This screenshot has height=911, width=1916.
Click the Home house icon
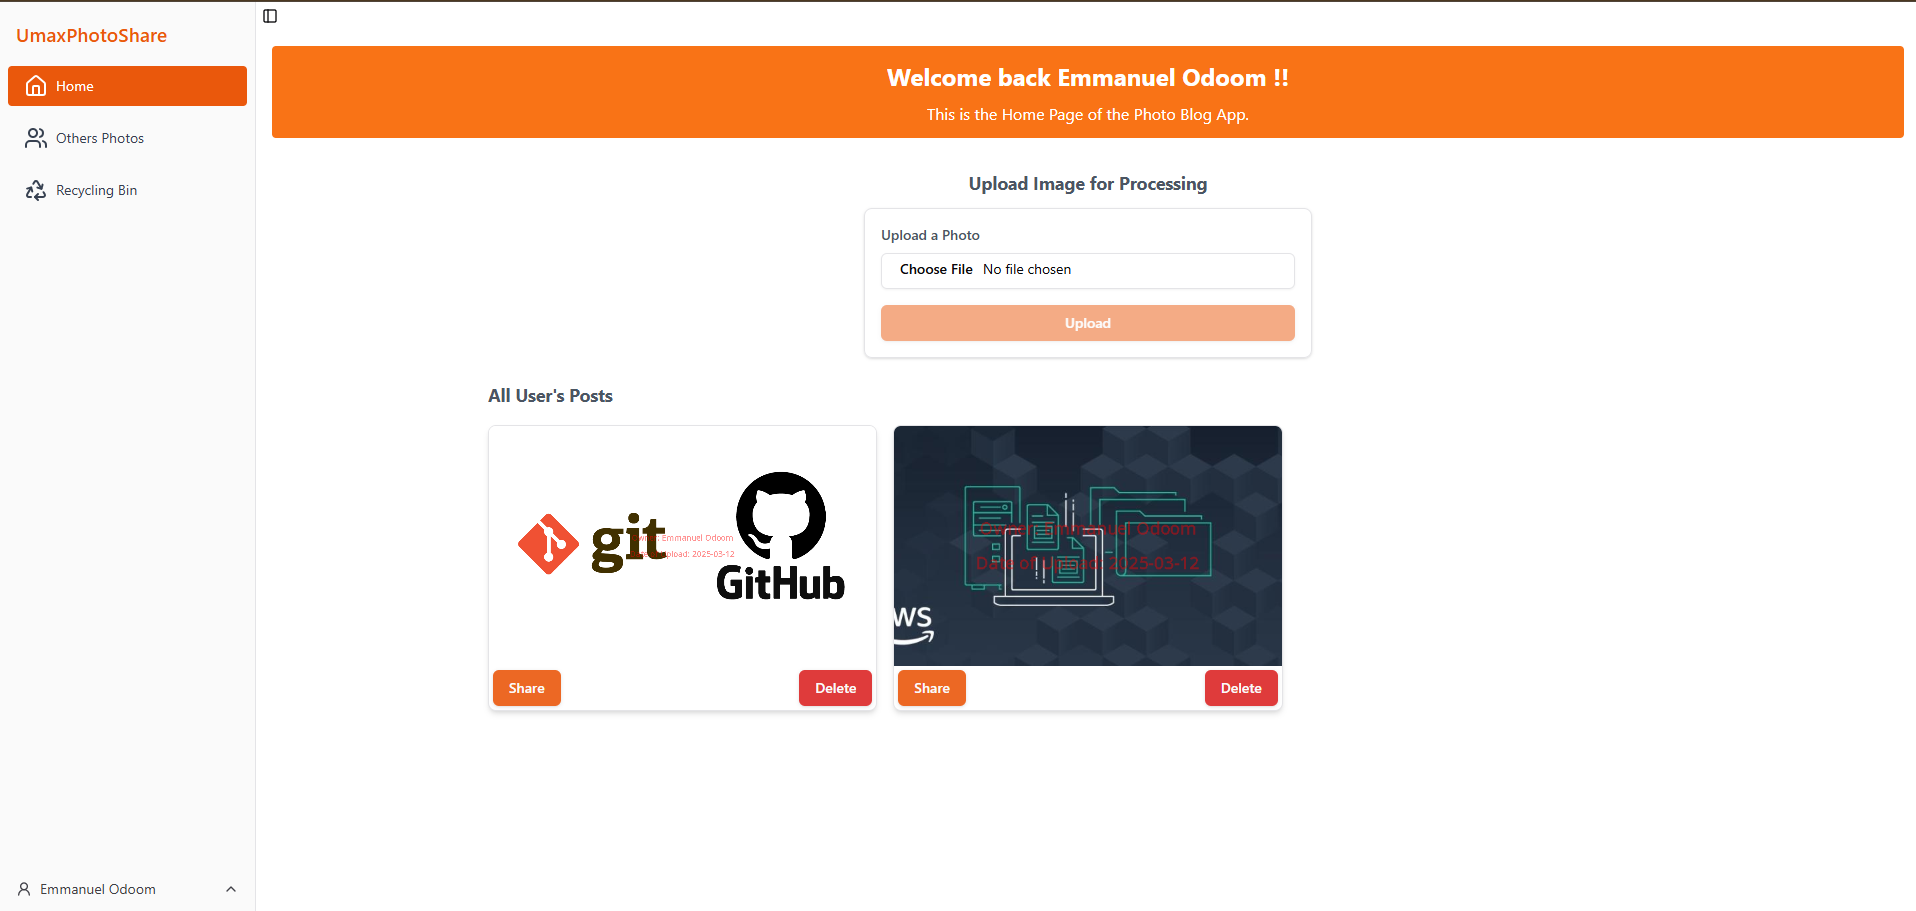coord(36,86)
